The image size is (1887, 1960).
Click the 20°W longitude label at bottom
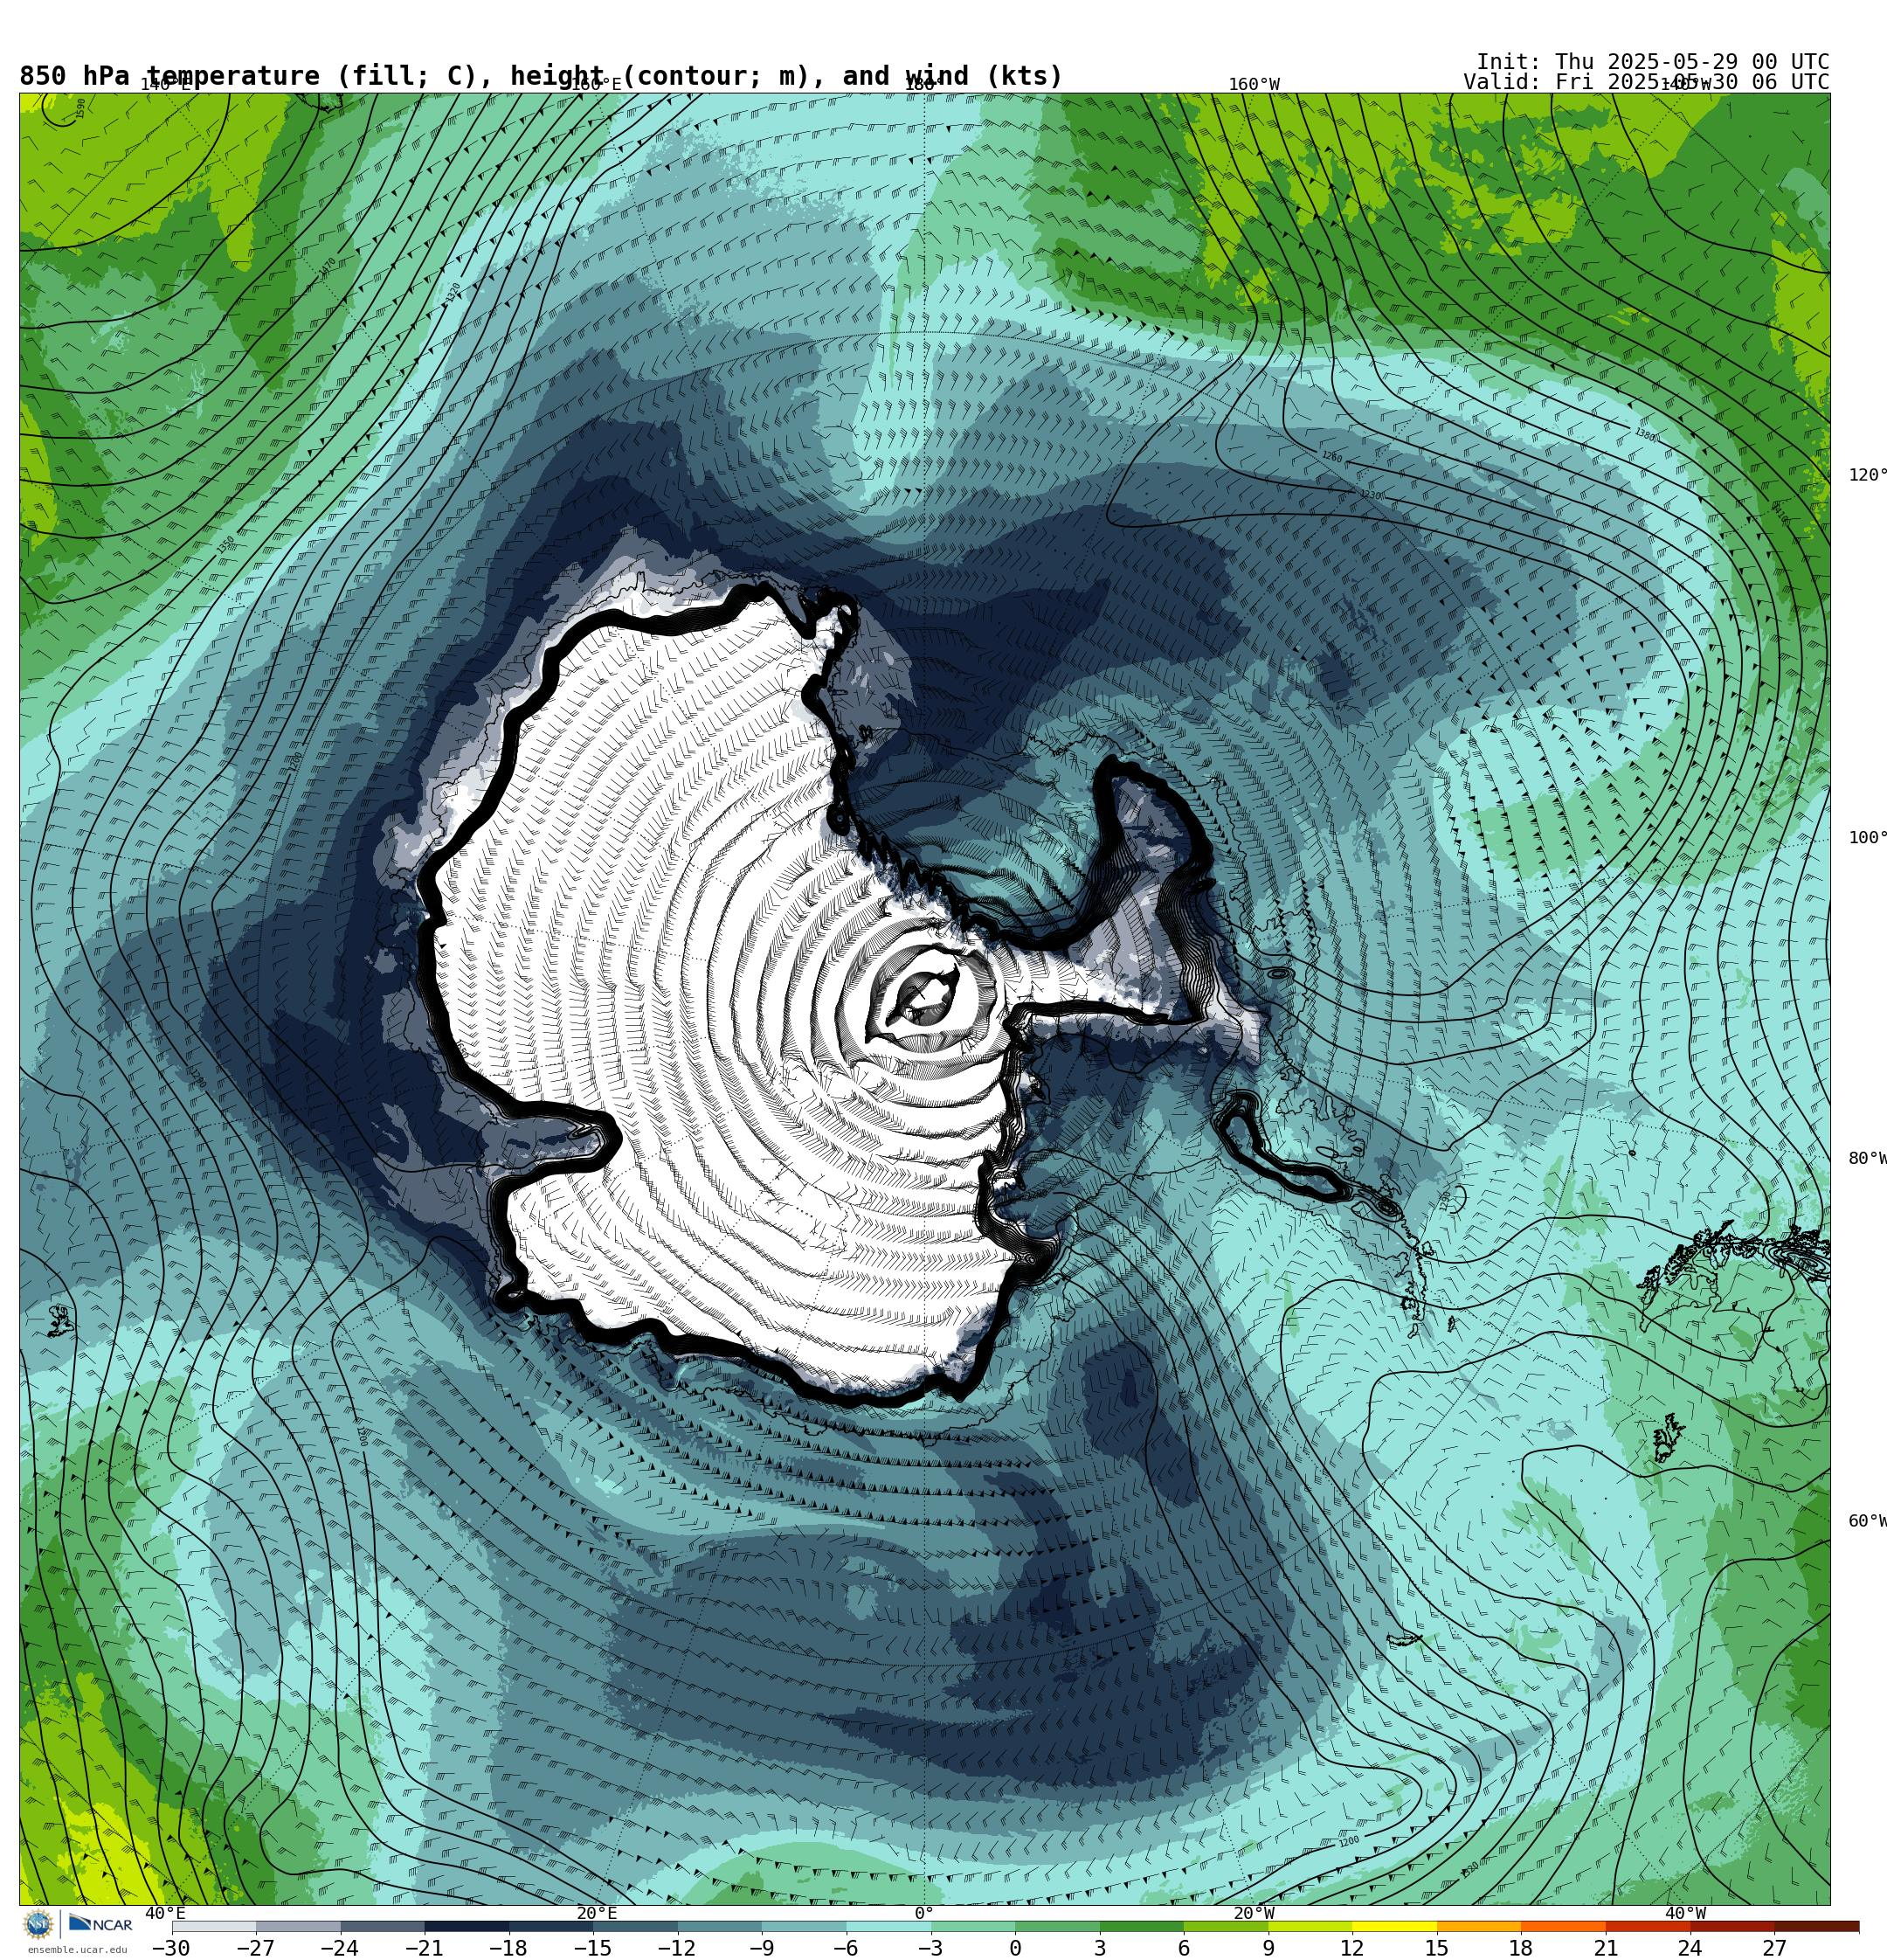click(x=1254, y=1913)
